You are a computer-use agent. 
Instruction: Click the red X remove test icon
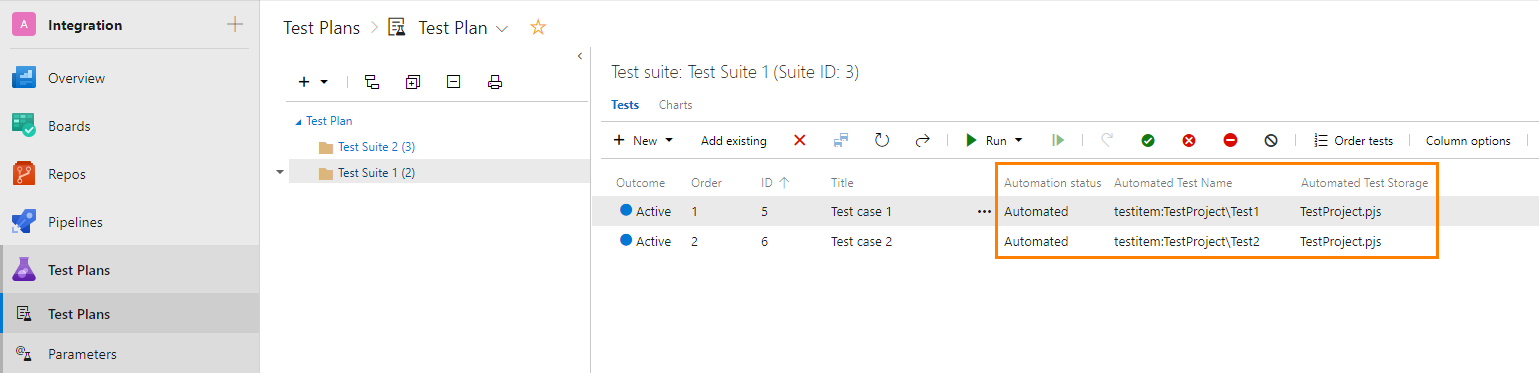tap(800, 141)
